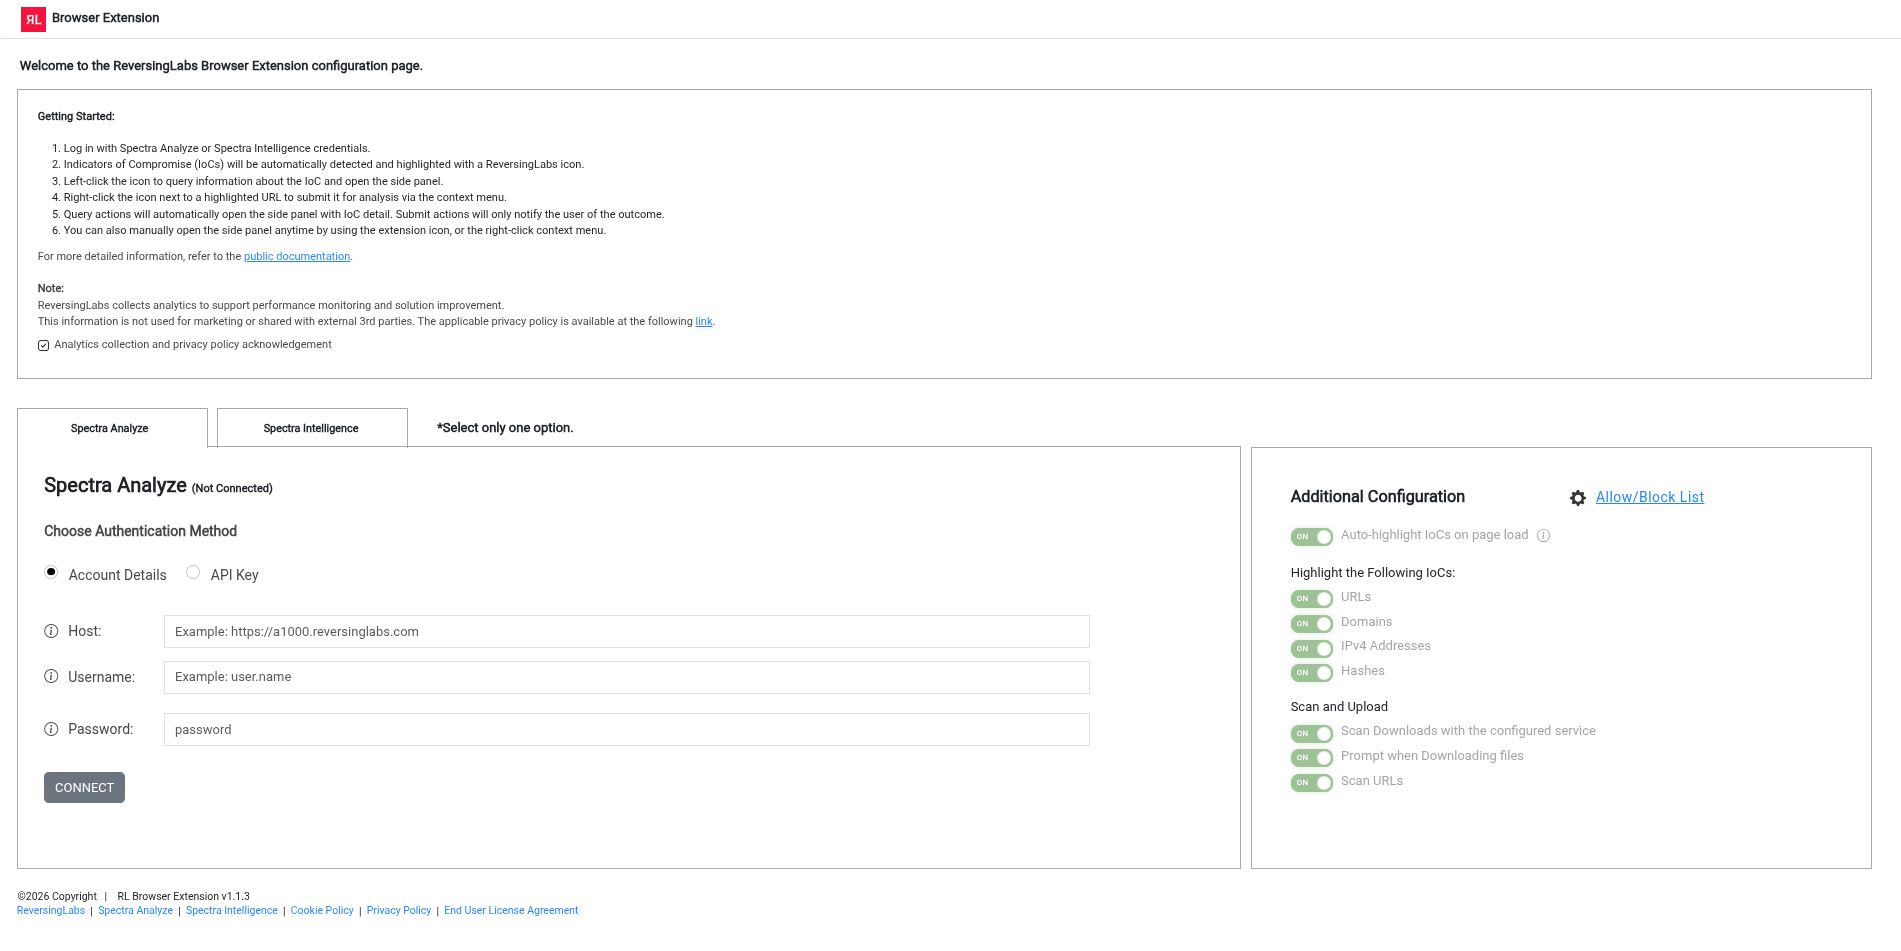
Task: Click the 'Getting Started:' heading
Action: pos(76,117)
